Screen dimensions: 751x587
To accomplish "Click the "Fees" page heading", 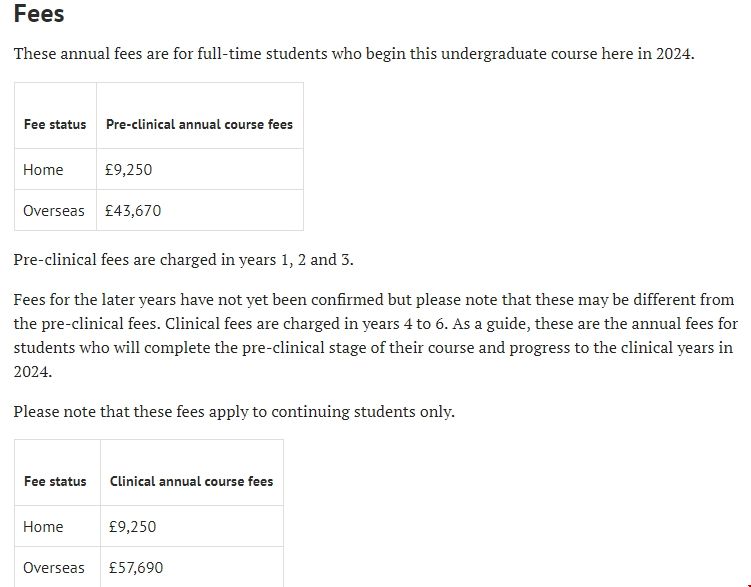I will tap(39, 15).
